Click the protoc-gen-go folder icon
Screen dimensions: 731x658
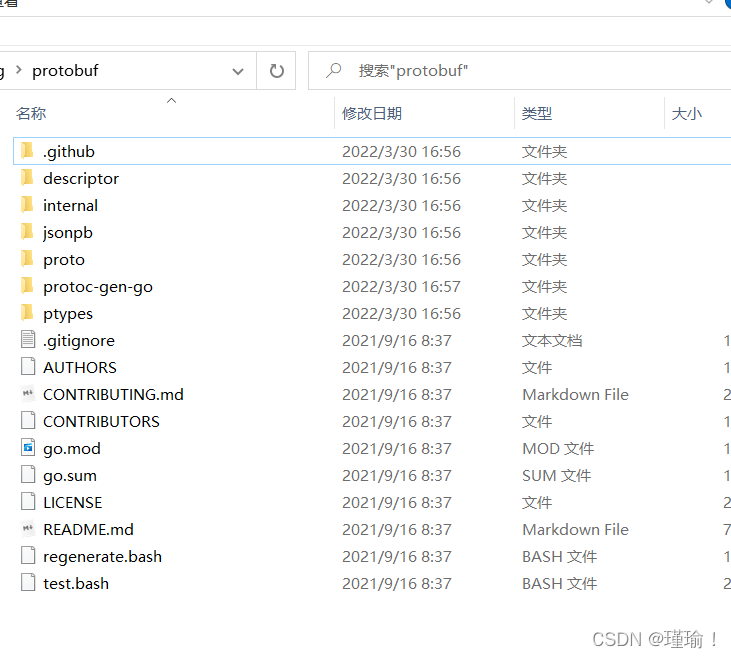coord(28,286)
